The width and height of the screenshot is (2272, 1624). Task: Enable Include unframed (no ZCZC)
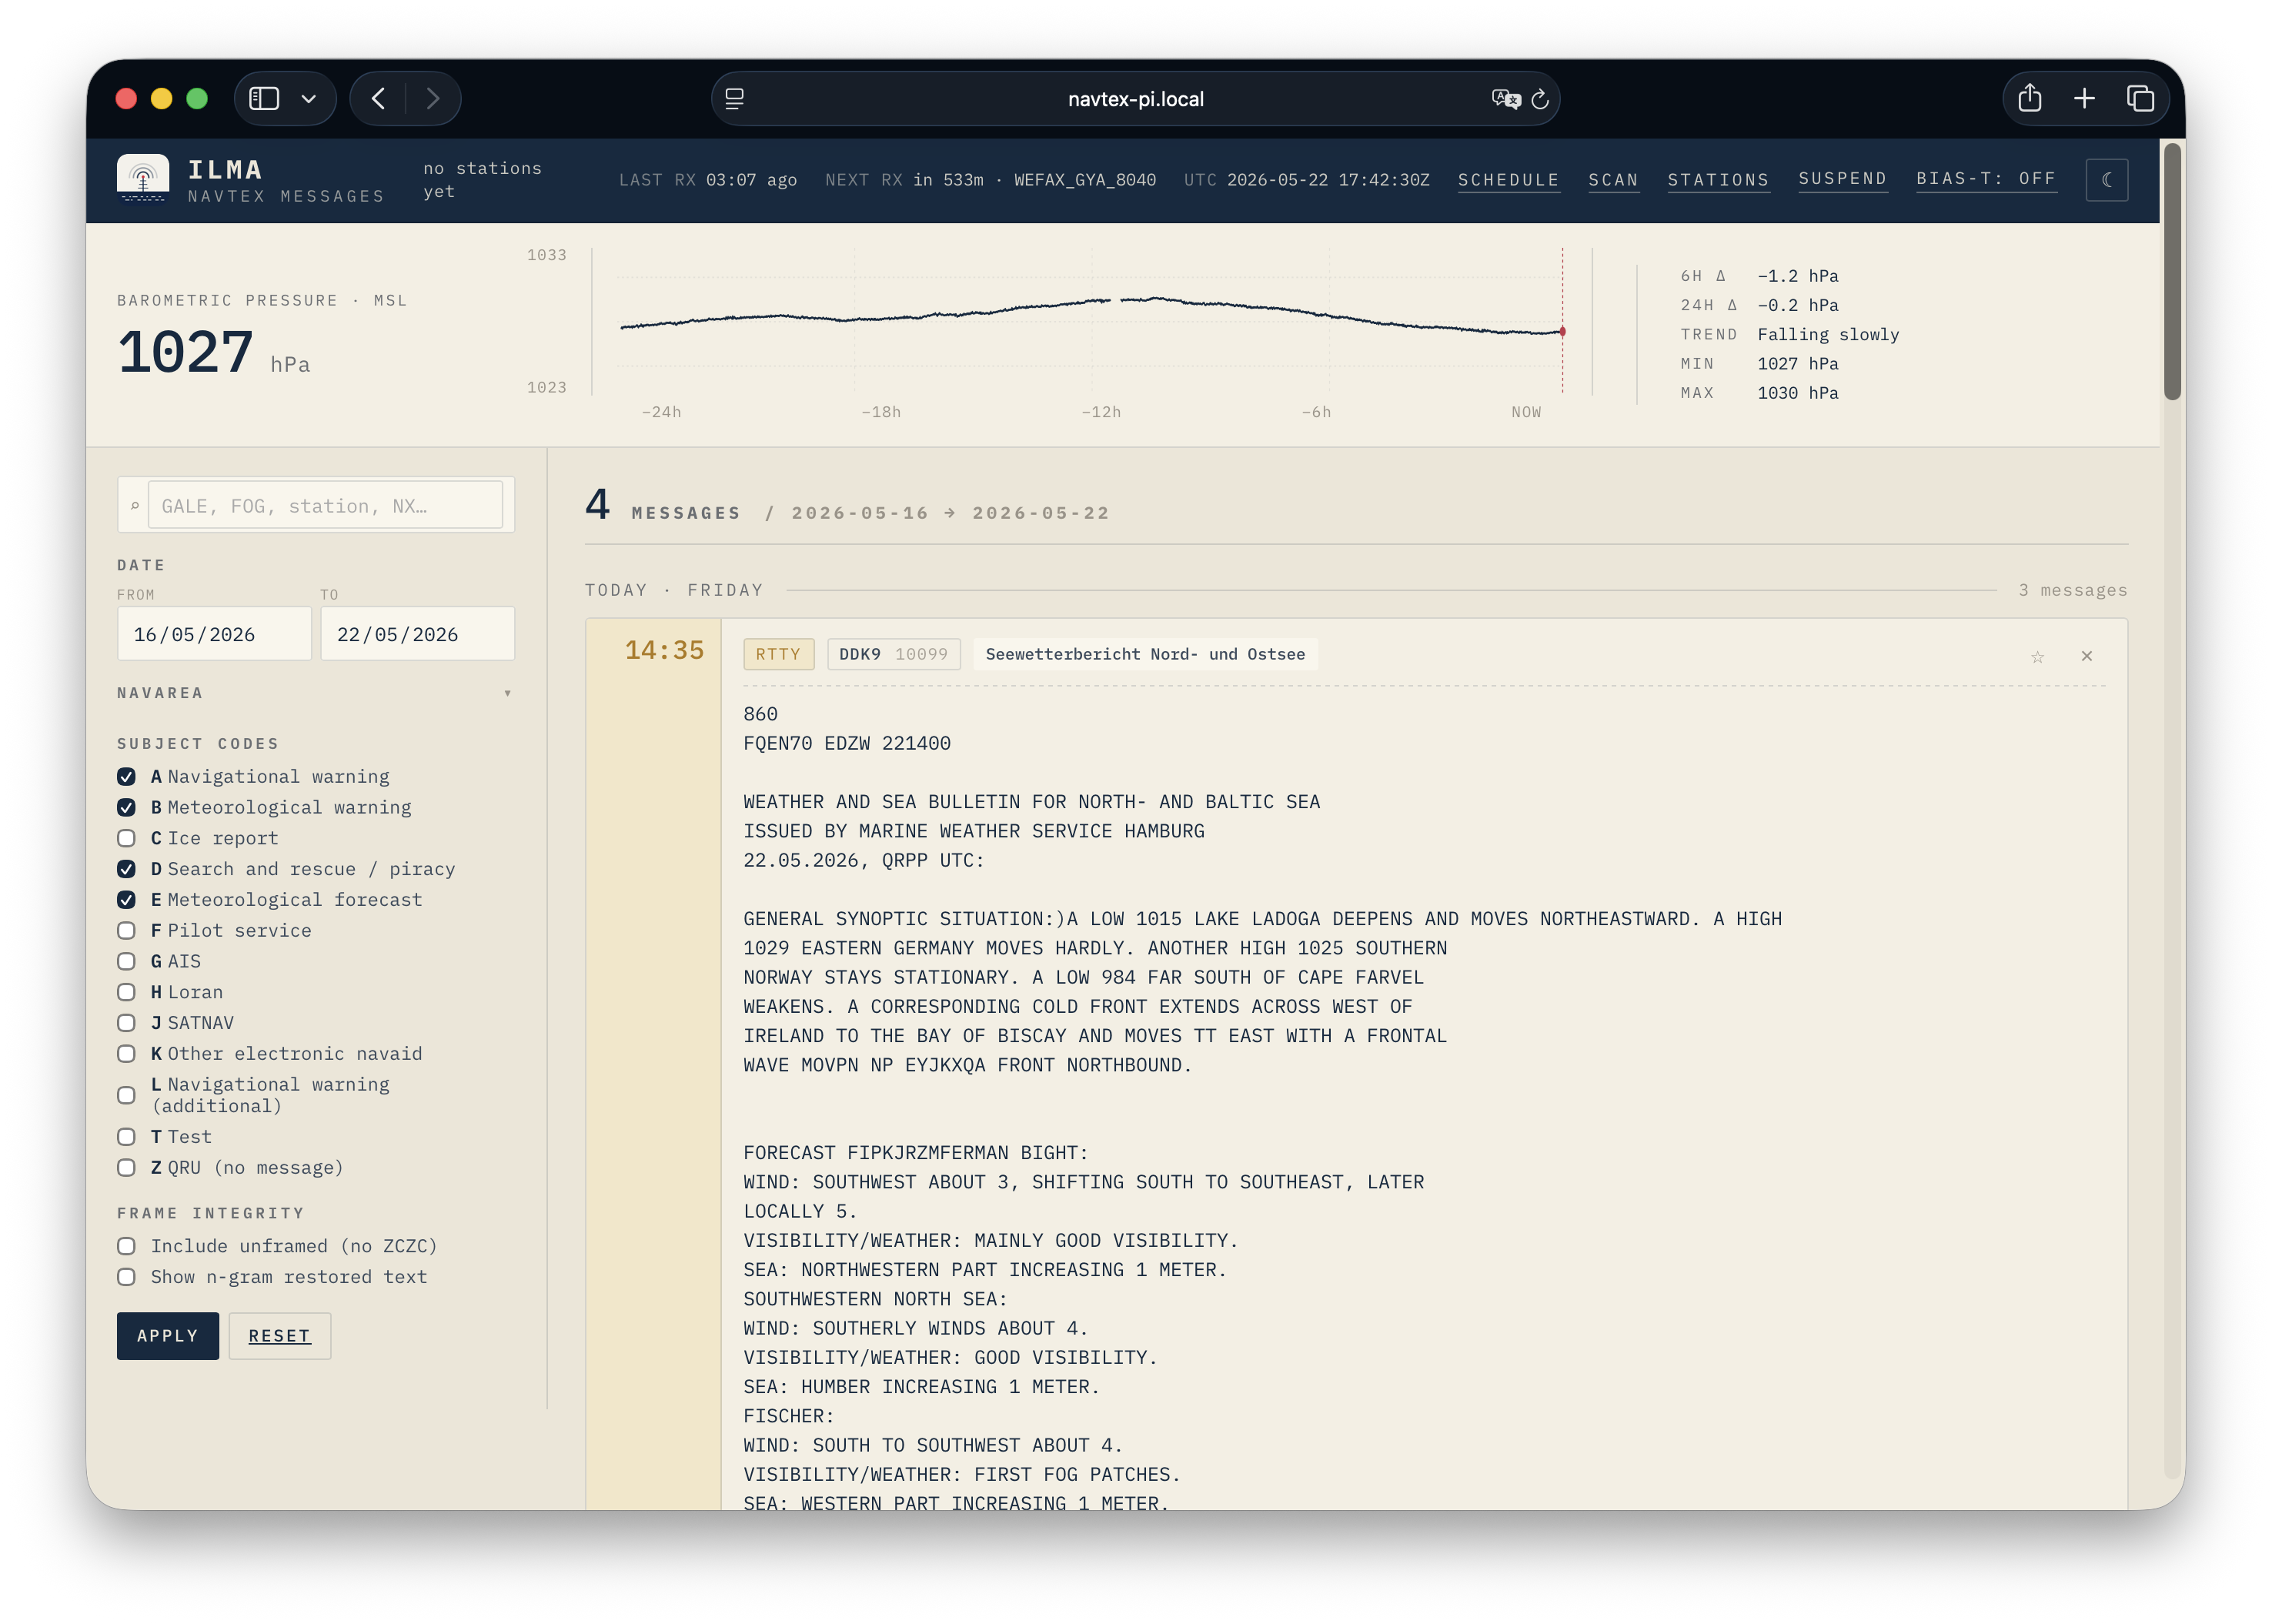click(126, 1246)
